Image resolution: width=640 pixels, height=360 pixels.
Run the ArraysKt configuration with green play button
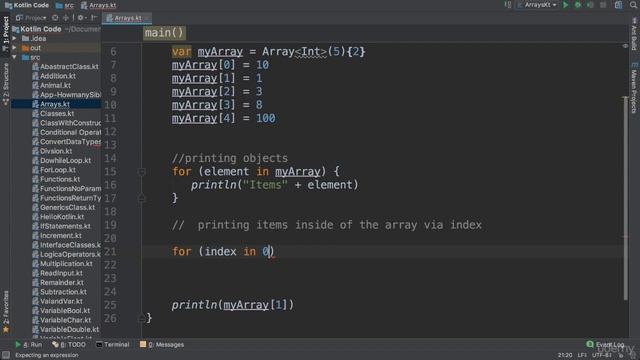pos(565,5)
